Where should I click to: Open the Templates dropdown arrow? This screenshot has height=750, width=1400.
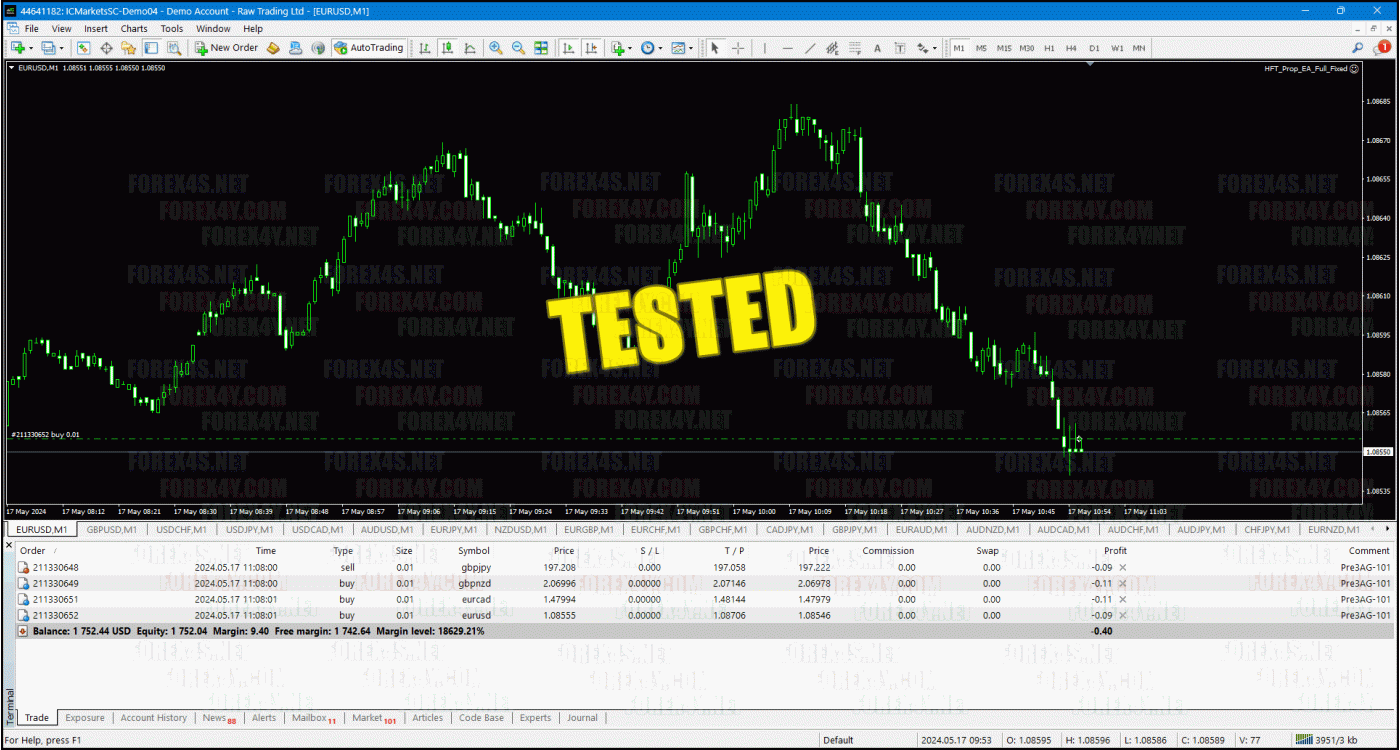coord(692,48)
